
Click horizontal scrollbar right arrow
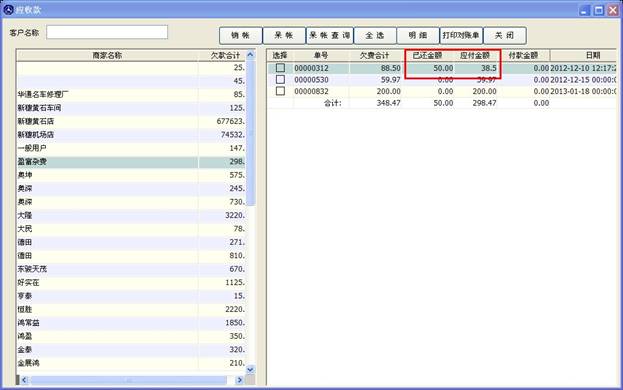coord(239,380)
